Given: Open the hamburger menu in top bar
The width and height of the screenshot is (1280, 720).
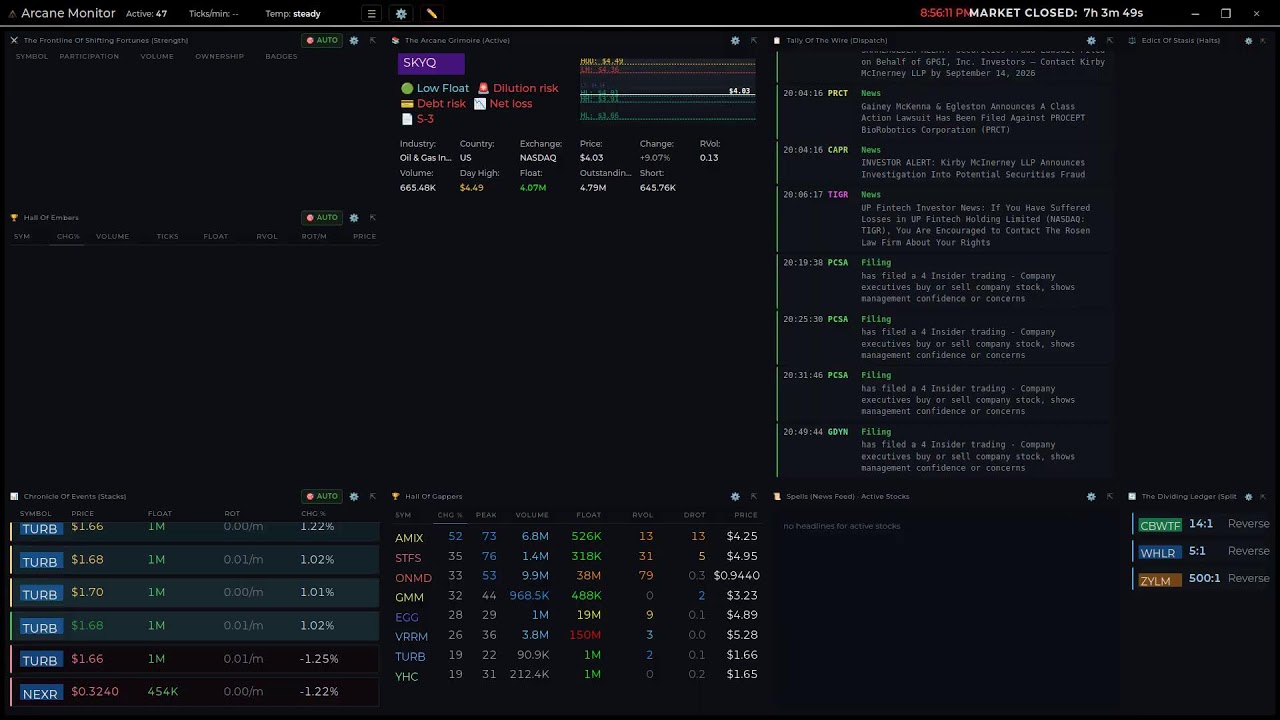Looking at the screenshot, I should [371, 14].
